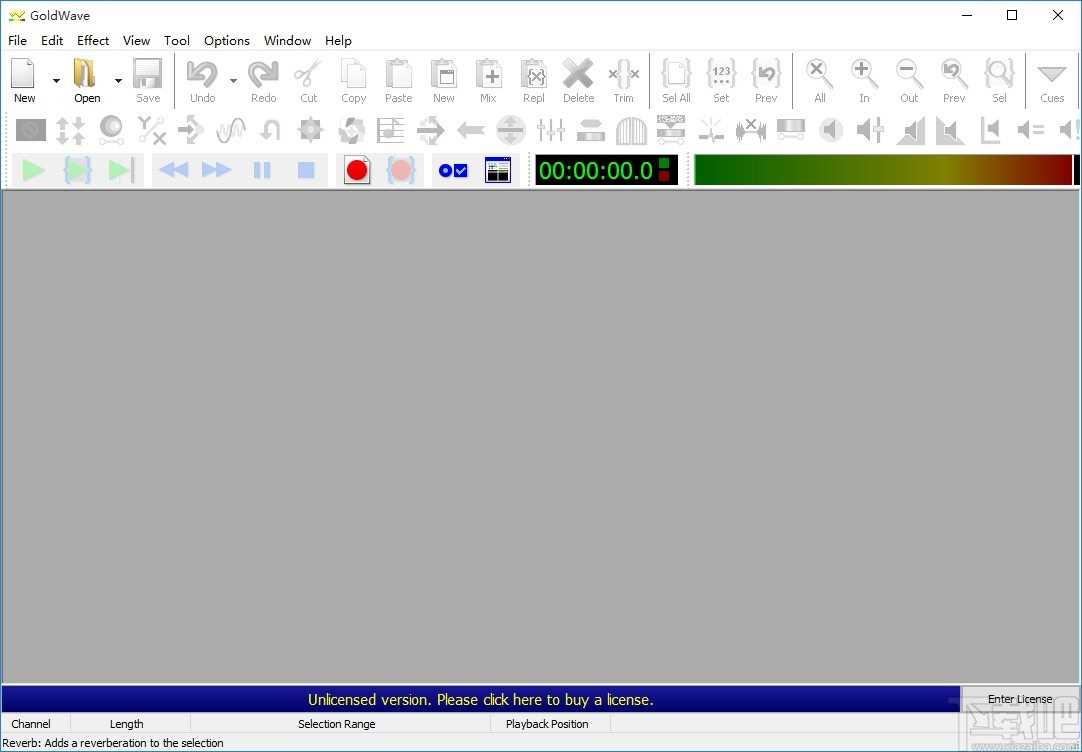Click the green time display counter
This screenshot has width=1082, height=752.
coord(596,170)
